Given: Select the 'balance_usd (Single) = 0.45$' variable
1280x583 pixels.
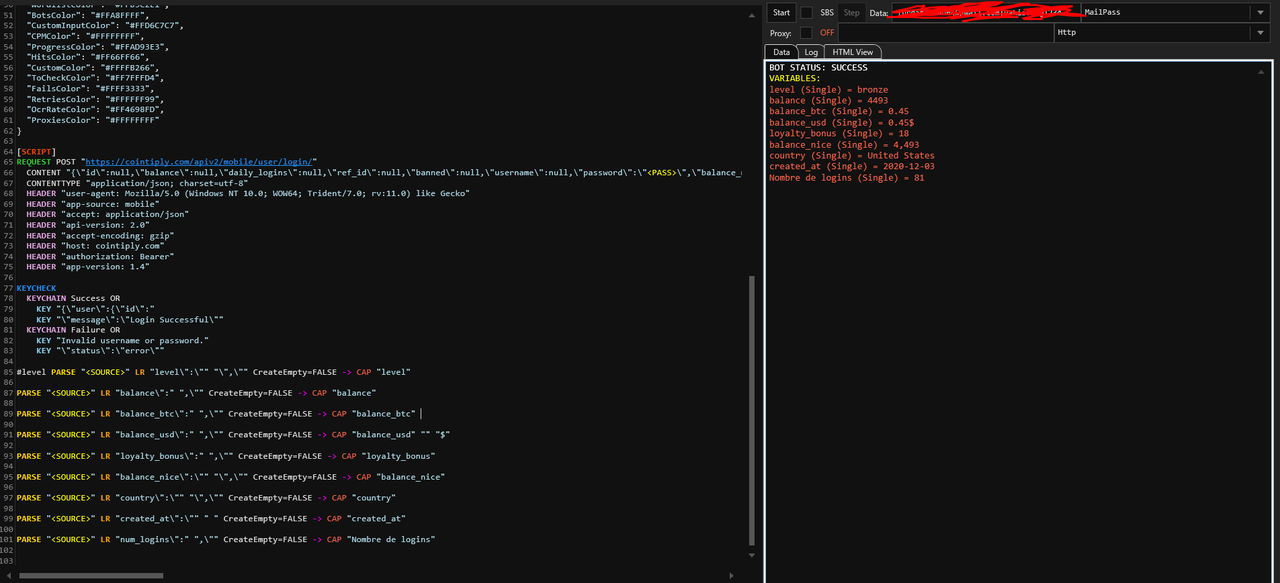Looking at the screenshot, I should pos(841,122).
